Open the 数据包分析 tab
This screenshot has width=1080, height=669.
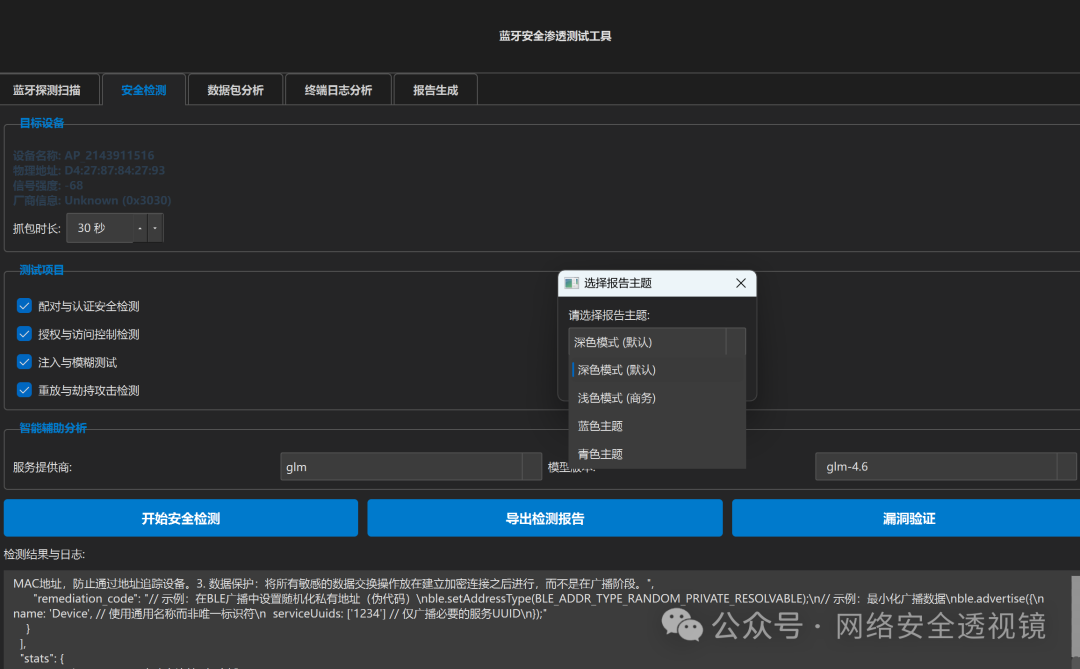[x=236, y=90]
